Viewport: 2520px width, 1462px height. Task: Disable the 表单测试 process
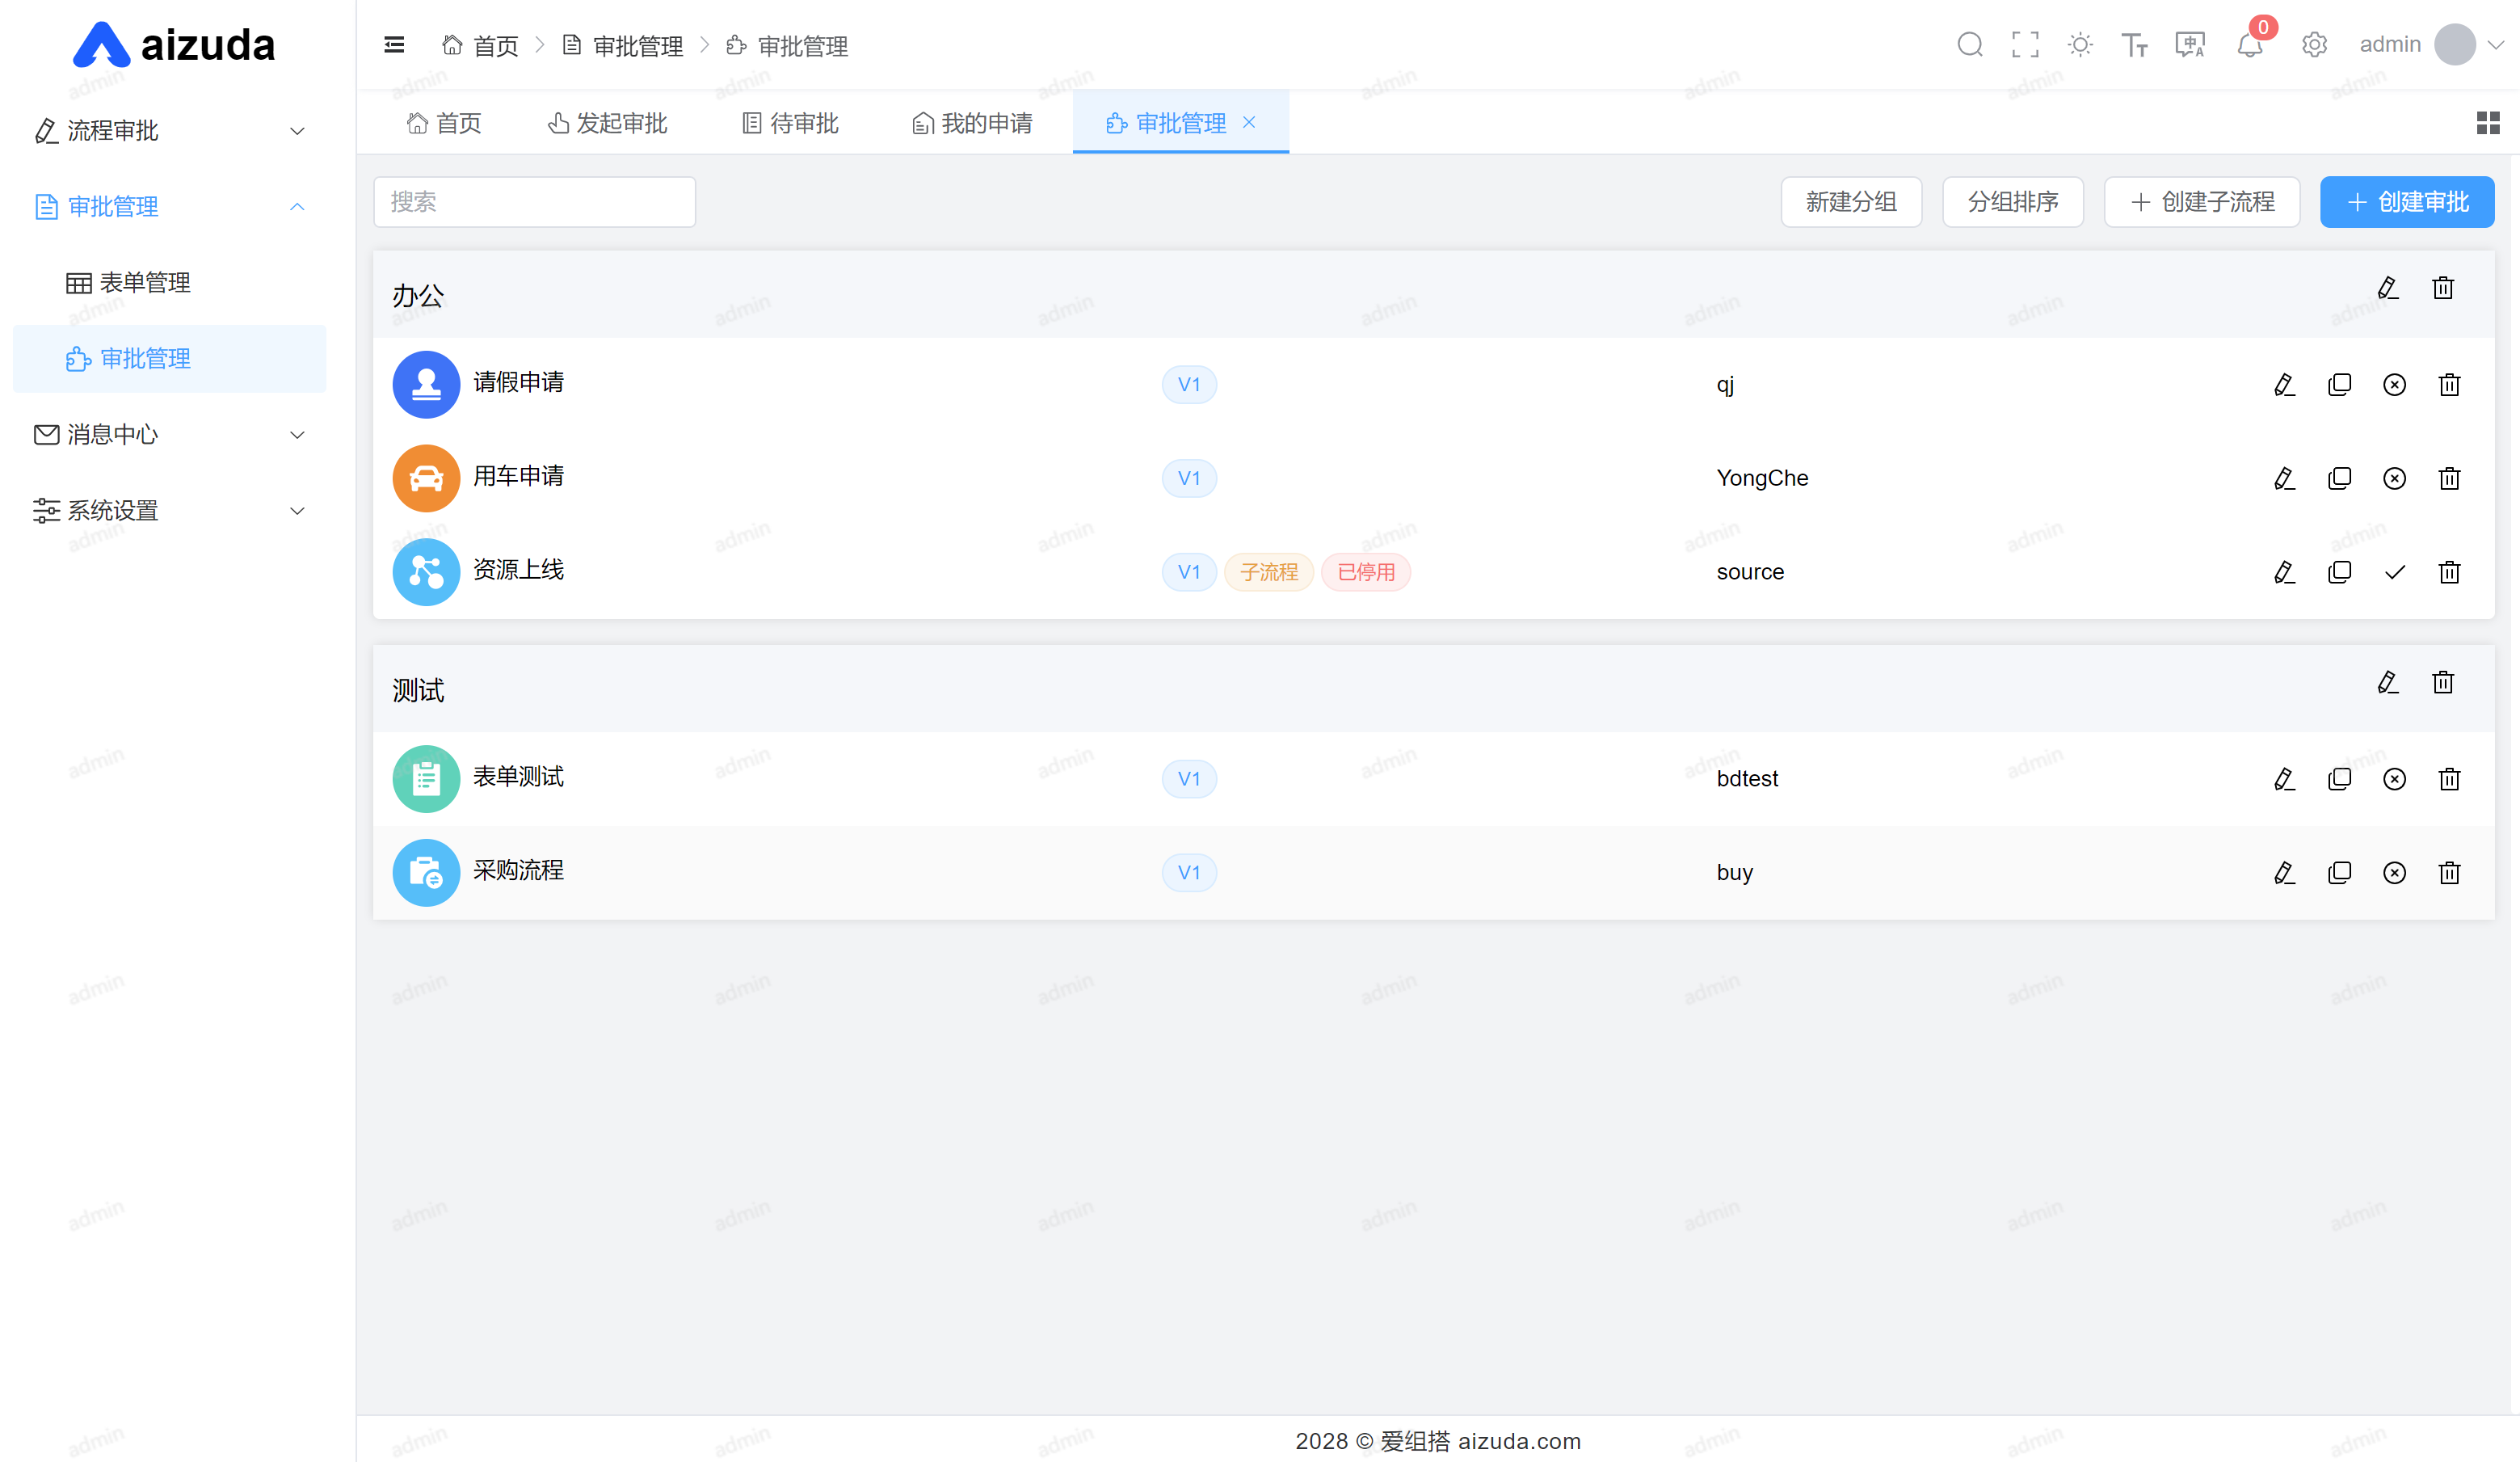point(2394,779)
